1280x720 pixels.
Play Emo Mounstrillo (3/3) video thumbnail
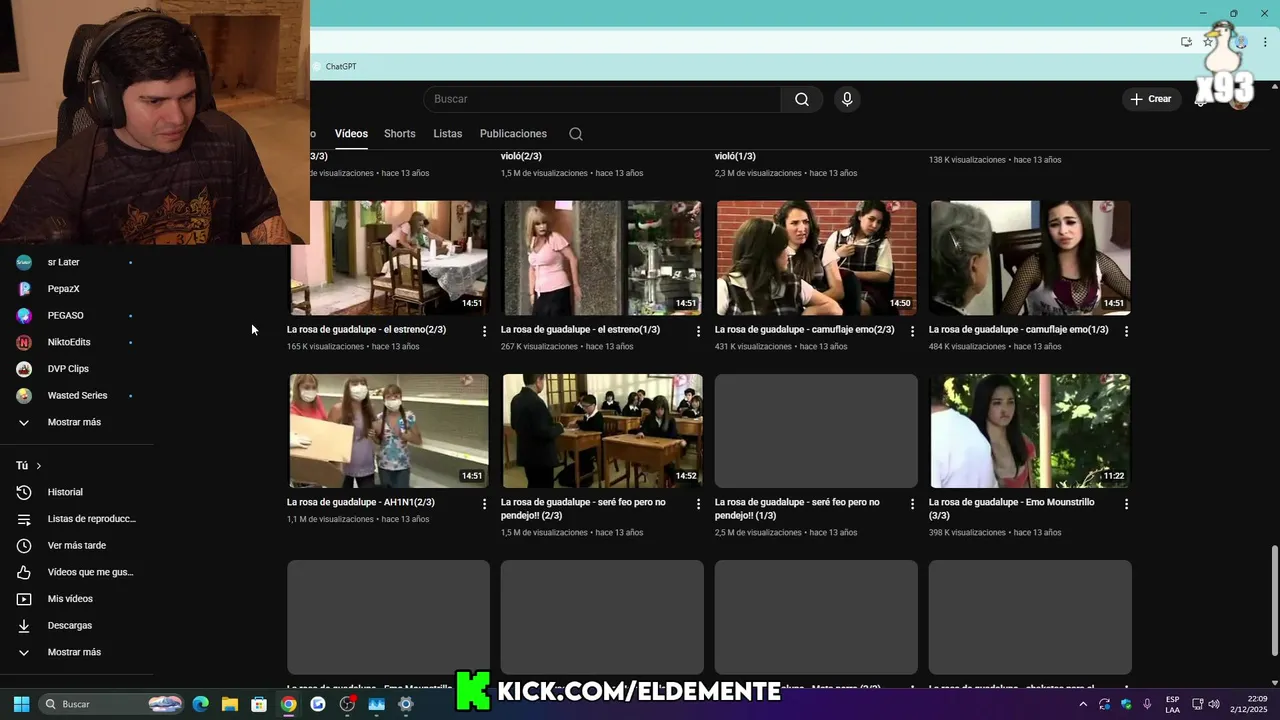[1030, 431]
